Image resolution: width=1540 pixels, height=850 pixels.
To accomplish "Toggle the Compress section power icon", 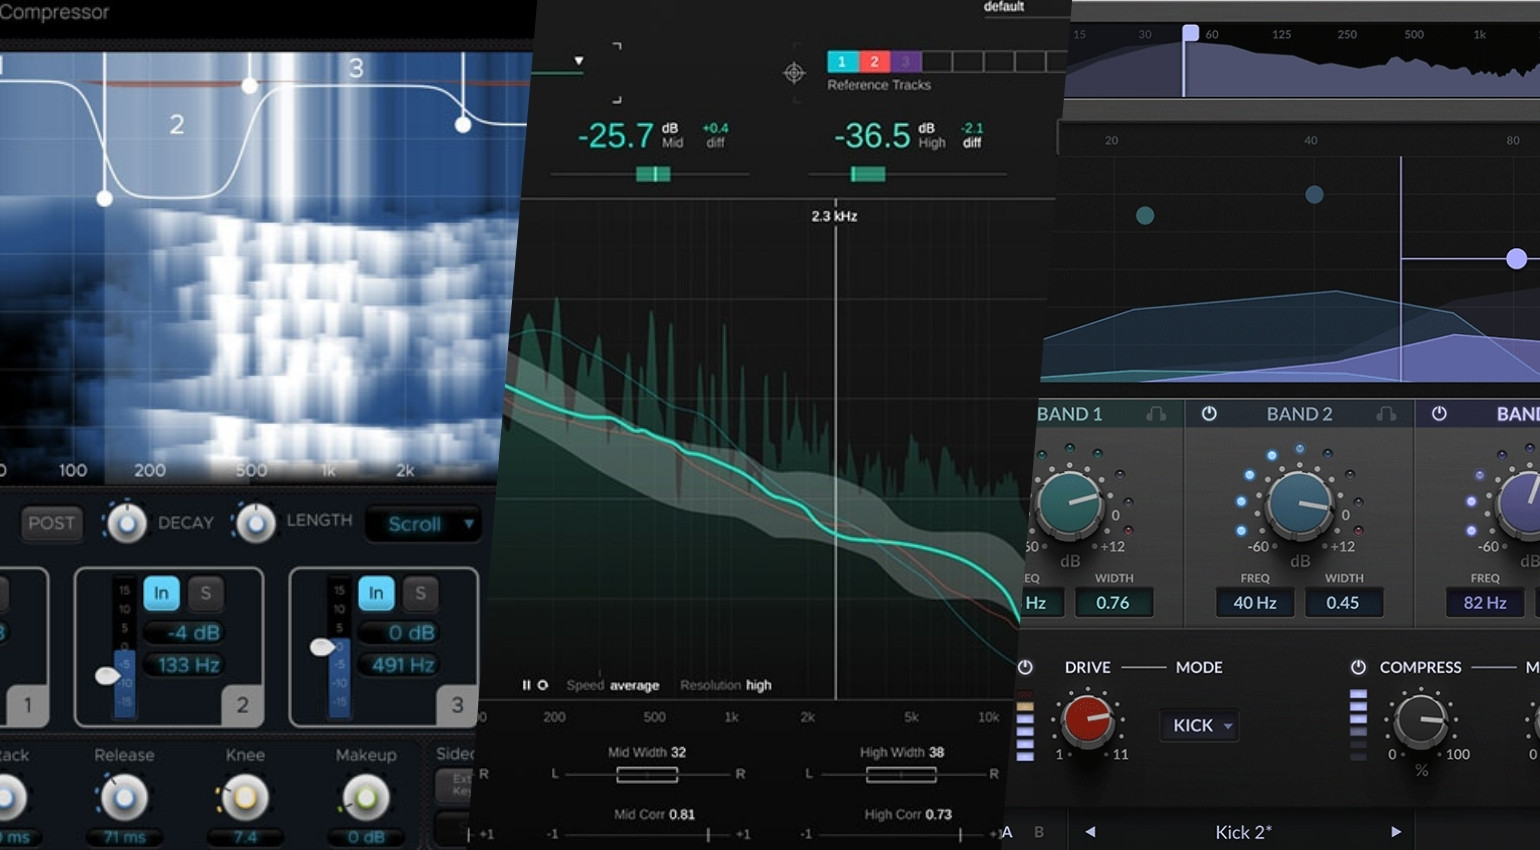I will (x=1357, y=667).
